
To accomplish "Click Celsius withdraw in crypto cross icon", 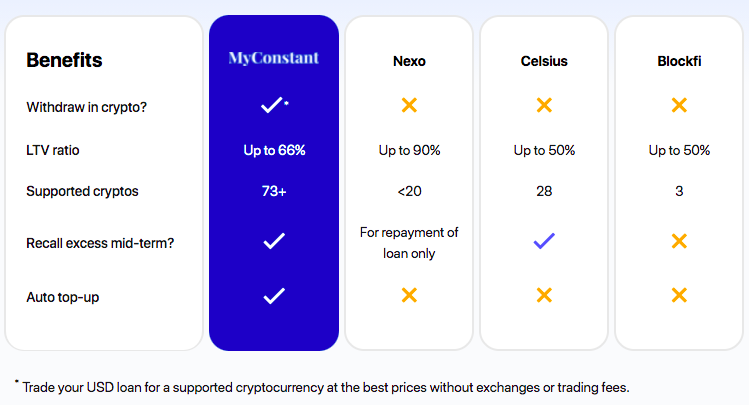I will pyautogui.click(x=544, y=105).
